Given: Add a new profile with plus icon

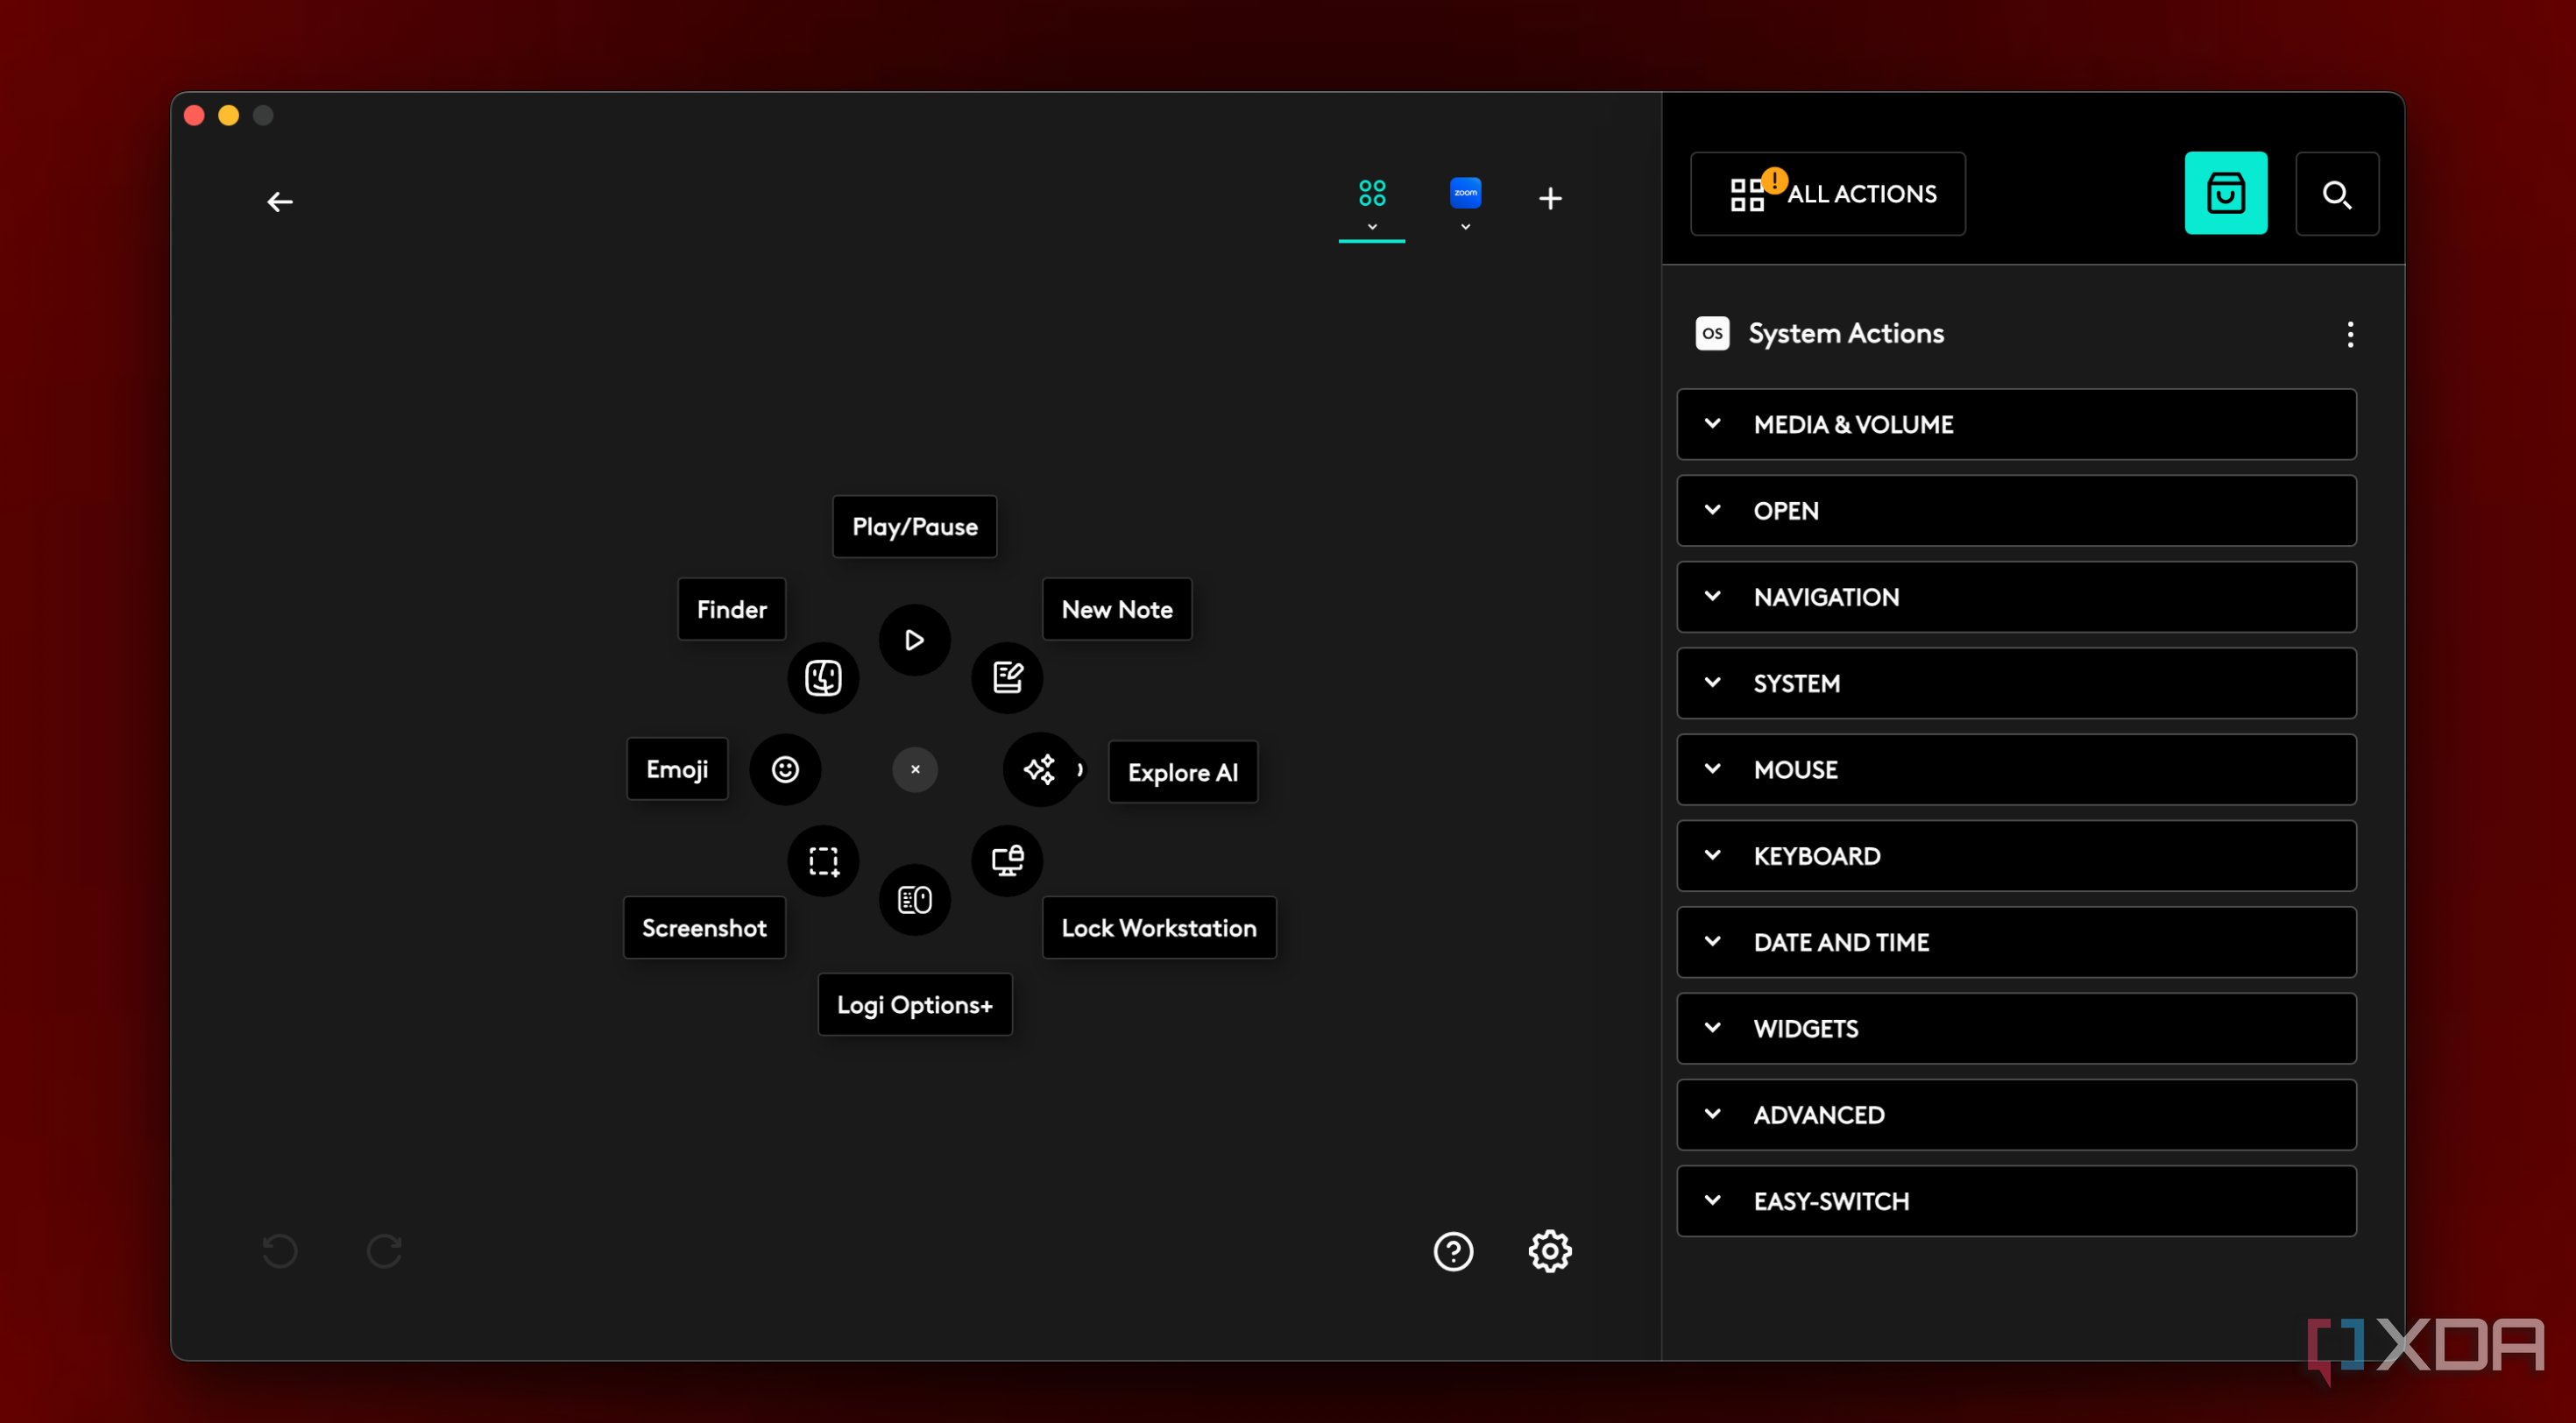Looking at the screenshot, I should click(x=1550, y=199).
